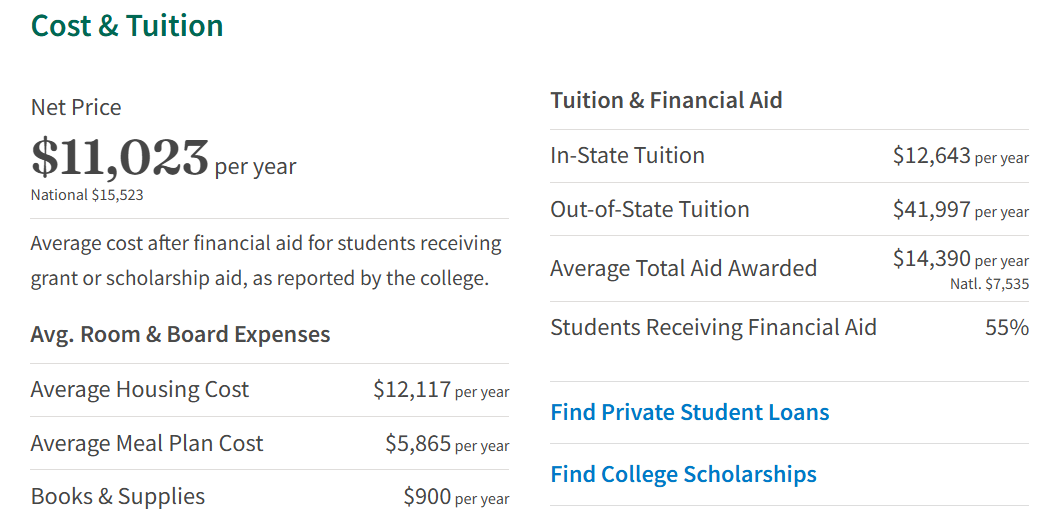Open the Find College Scholarships link
The width and height of the screenshot is (1062, 528).
pyautogui.click(x=683, y=474)
